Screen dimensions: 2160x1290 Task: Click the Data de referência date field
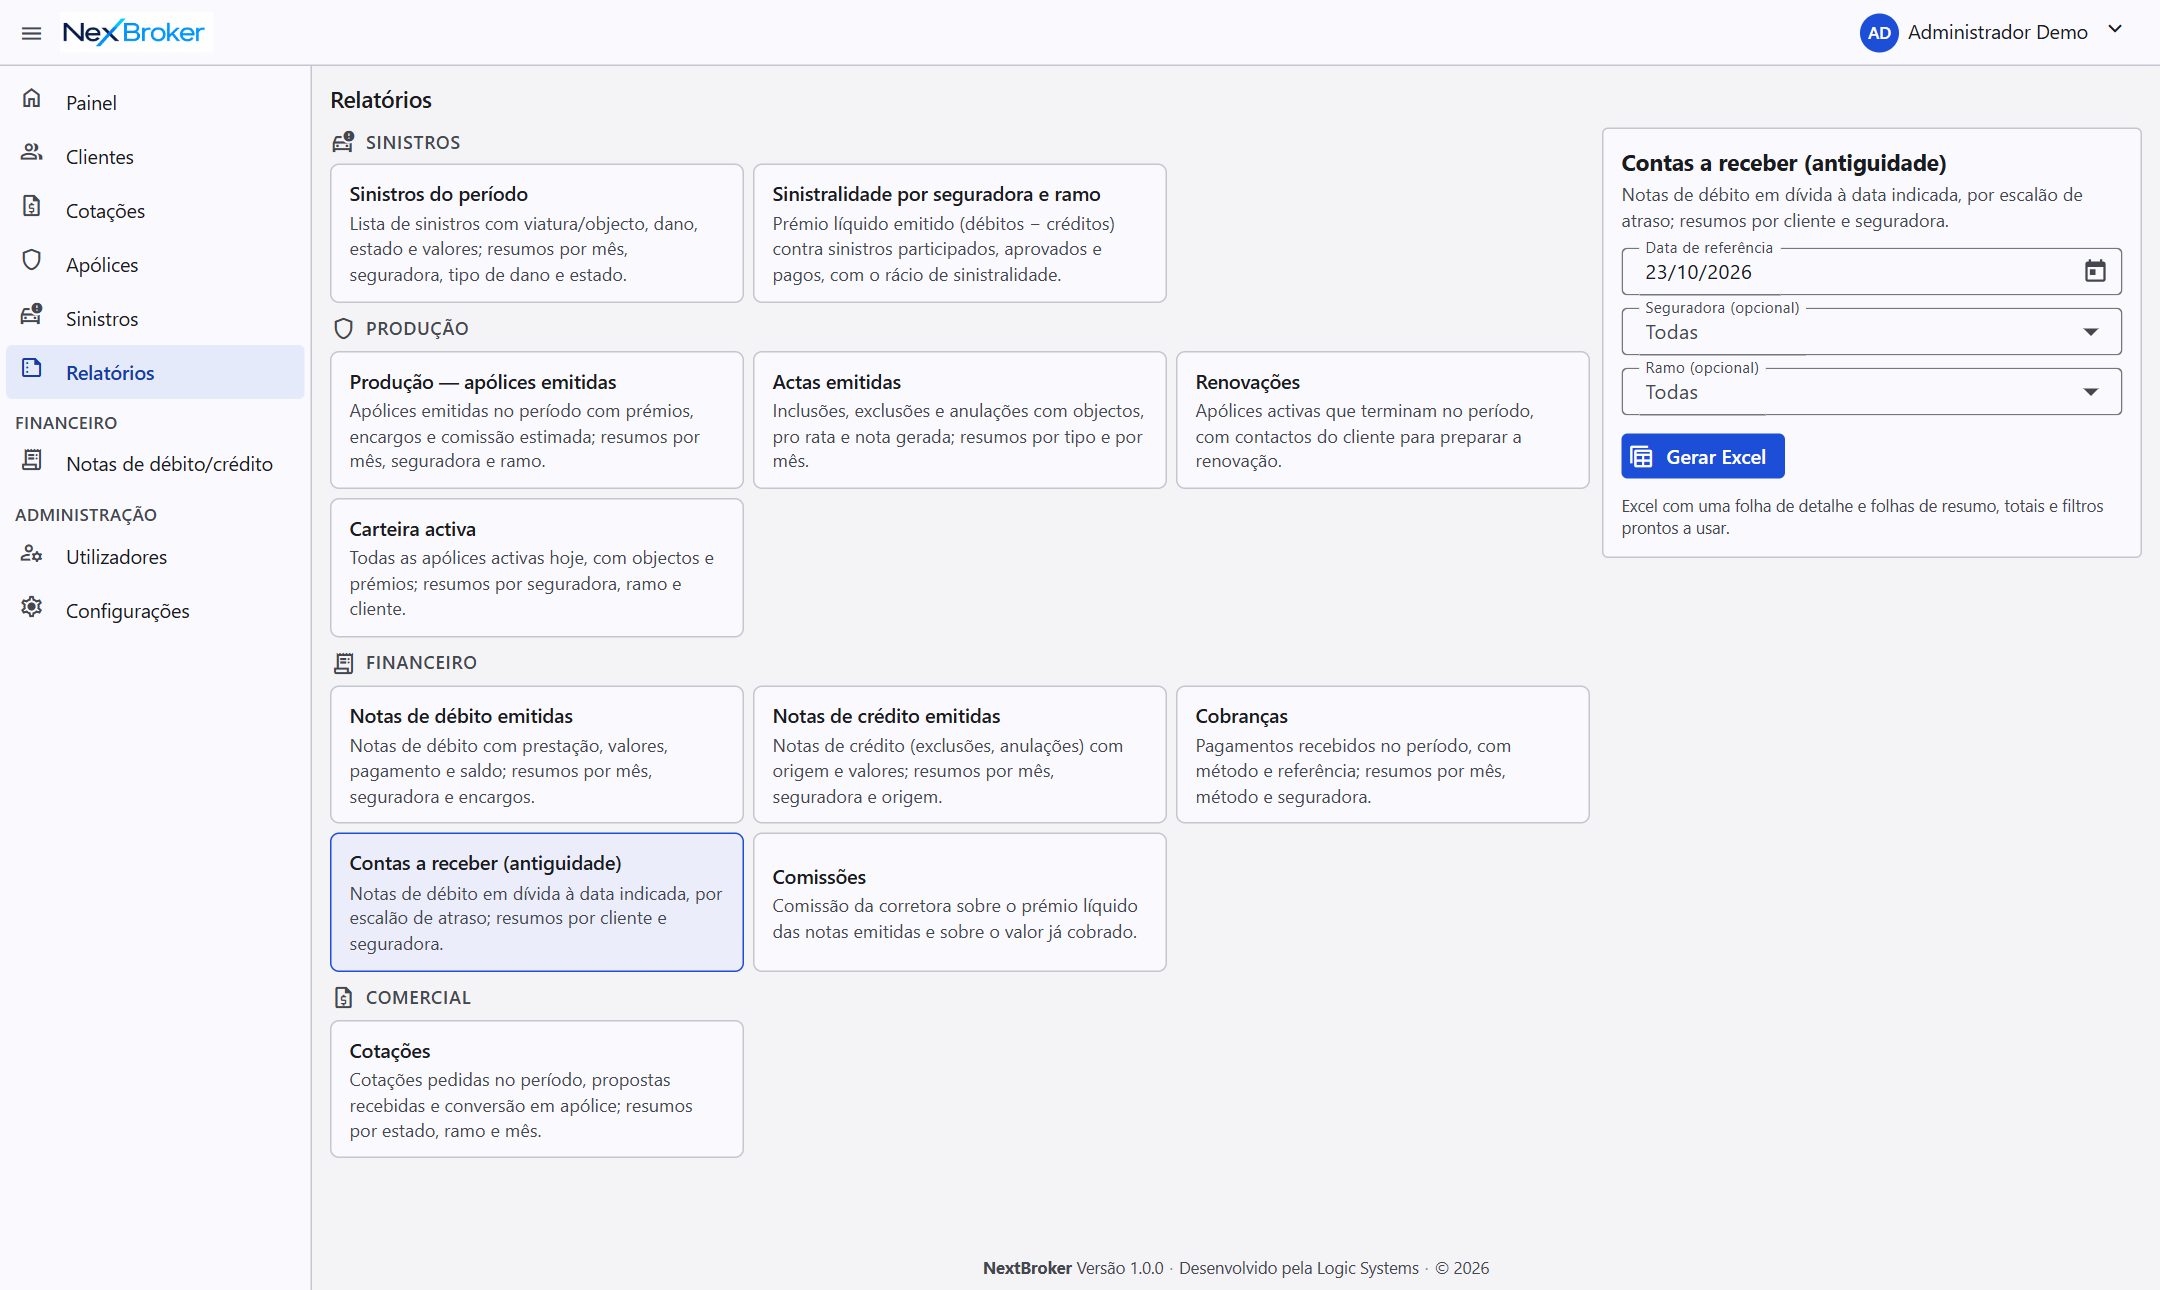click(x=1871, y=272)
